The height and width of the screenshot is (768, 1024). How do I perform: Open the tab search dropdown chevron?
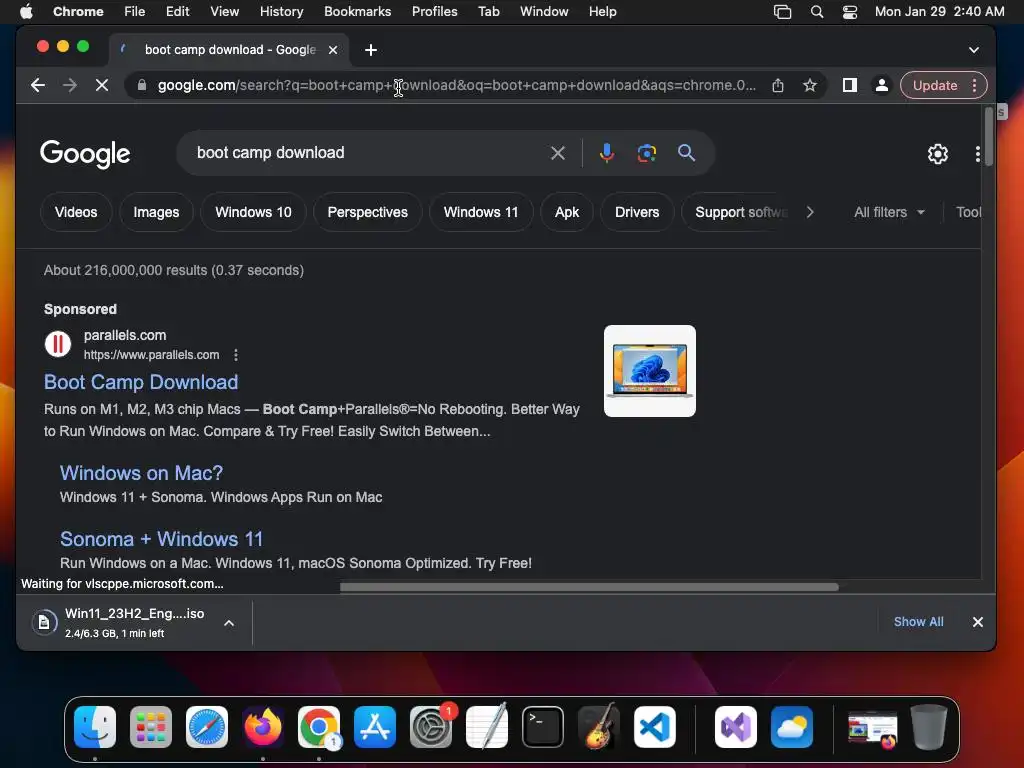click(x=974, y=50)
